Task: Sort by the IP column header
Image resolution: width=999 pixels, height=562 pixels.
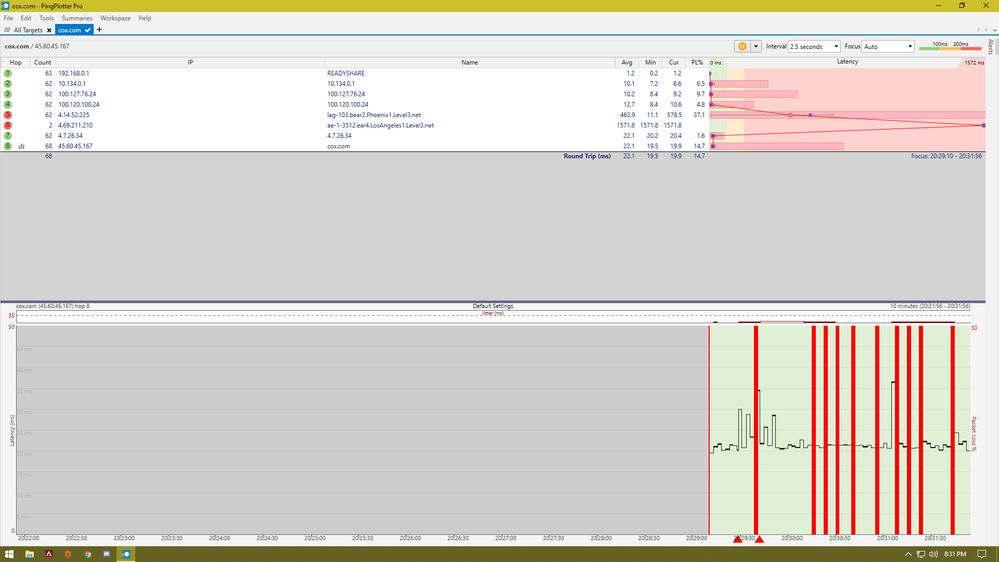Action: 190,62
